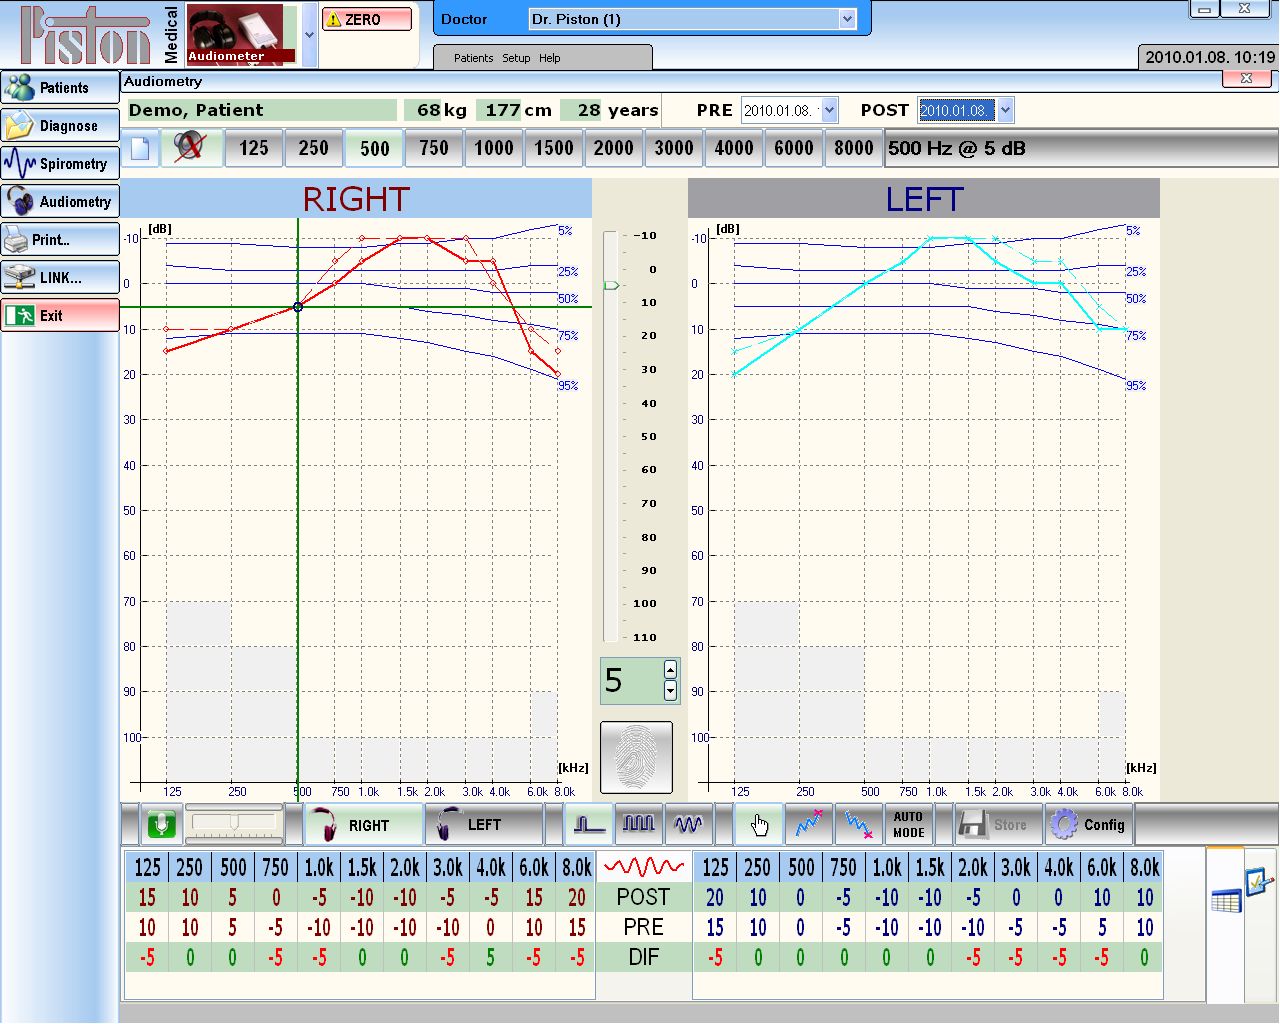
Task: Click the vertical dB intensity slider
Action: click(610, 436)
